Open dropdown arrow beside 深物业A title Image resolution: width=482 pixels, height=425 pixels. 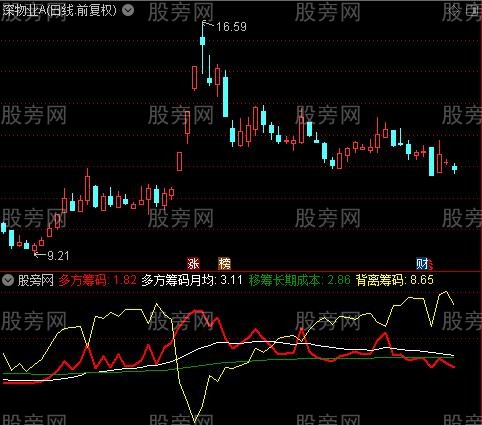click(x=128, y=10)
